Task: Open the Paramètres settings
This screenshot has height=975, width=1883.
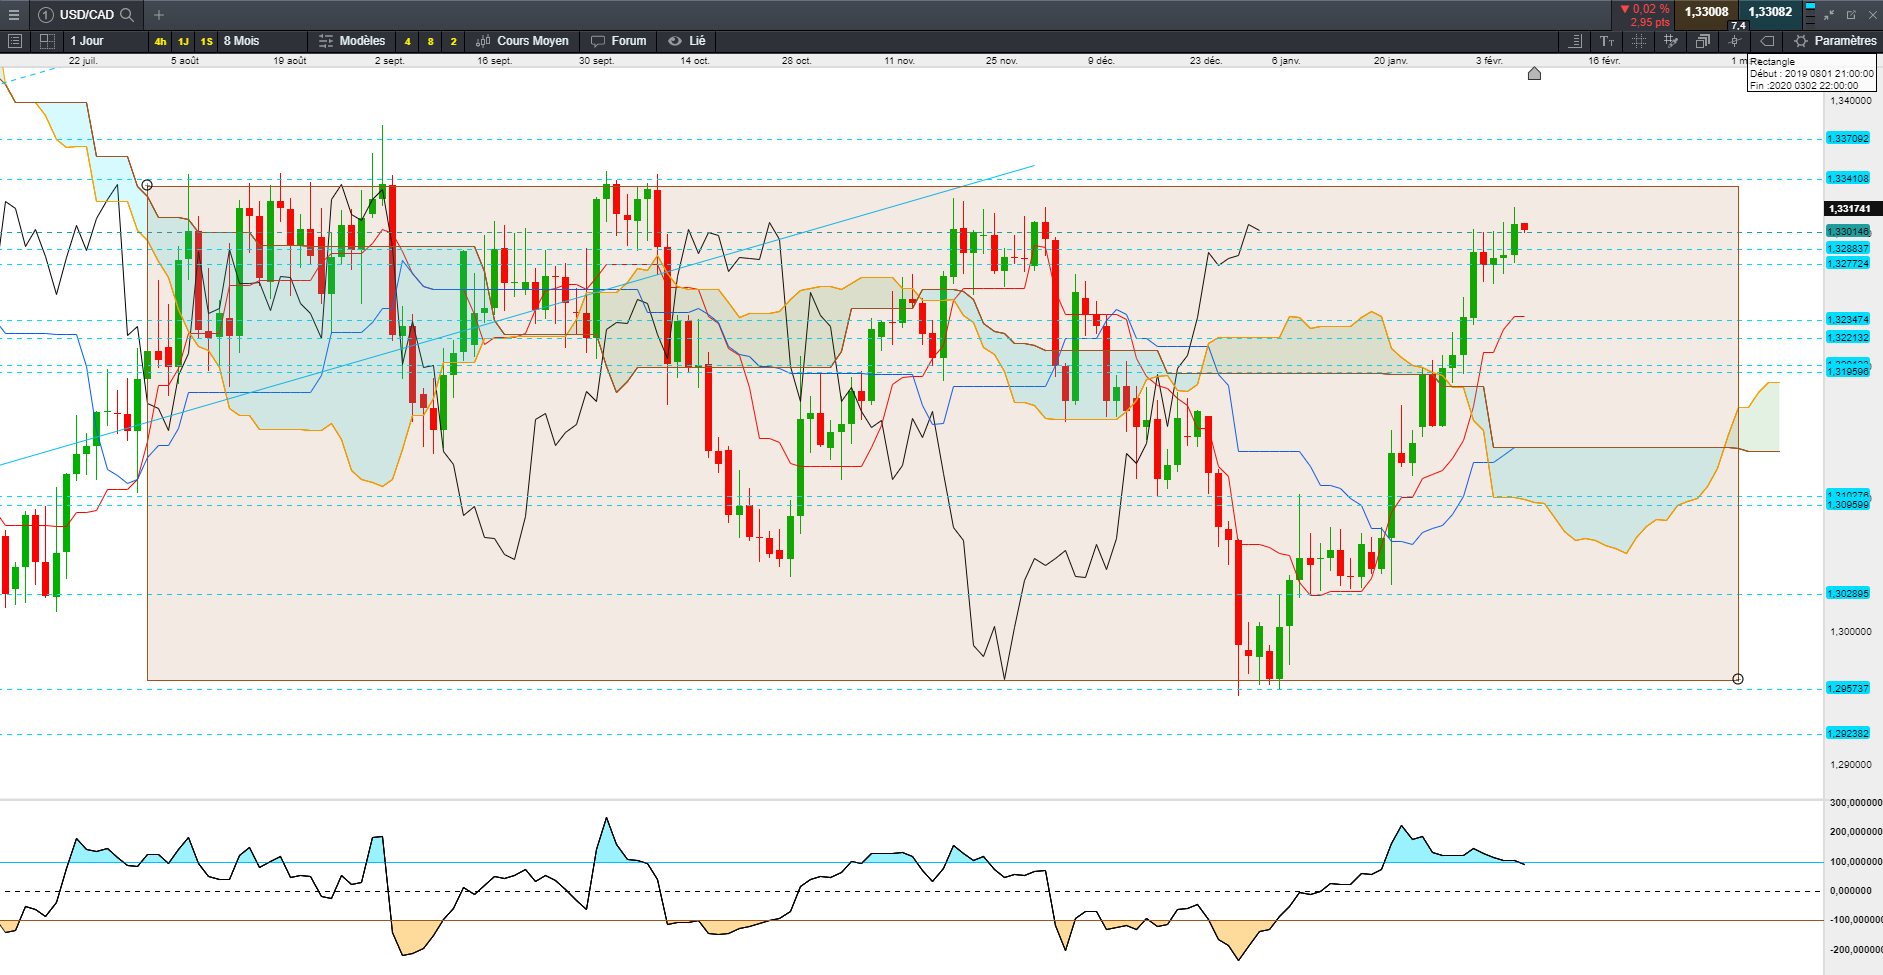Action: point(1835,41)
